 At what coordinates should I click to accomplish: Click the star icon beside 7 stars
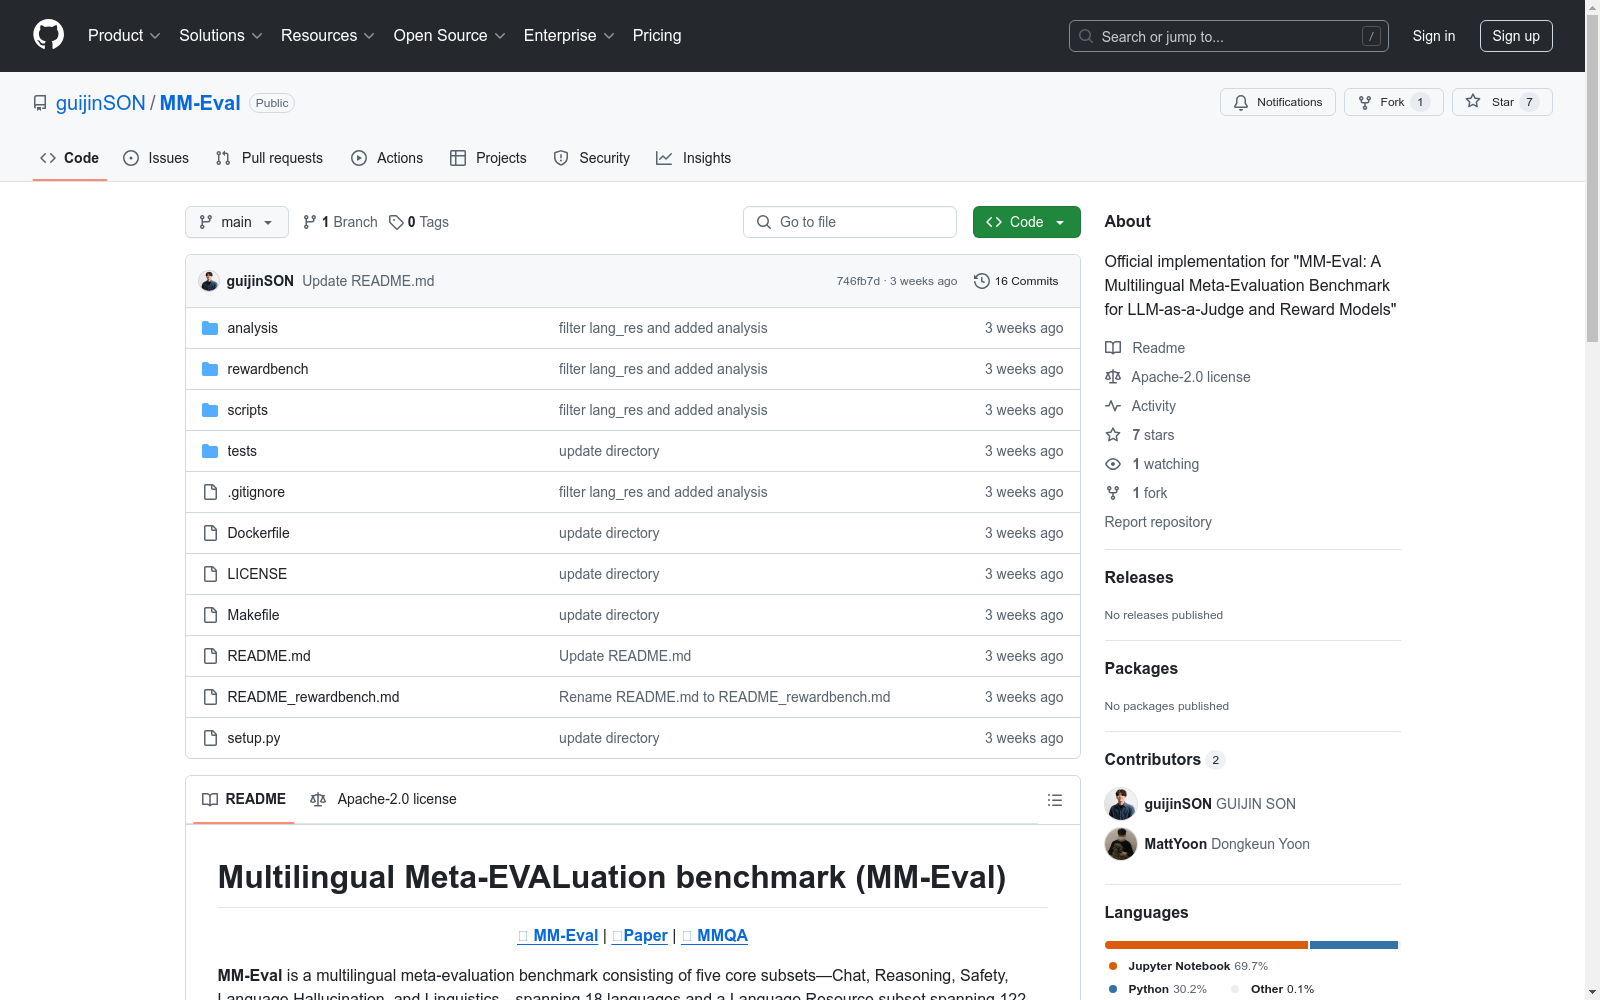(x=1113, y=435)
